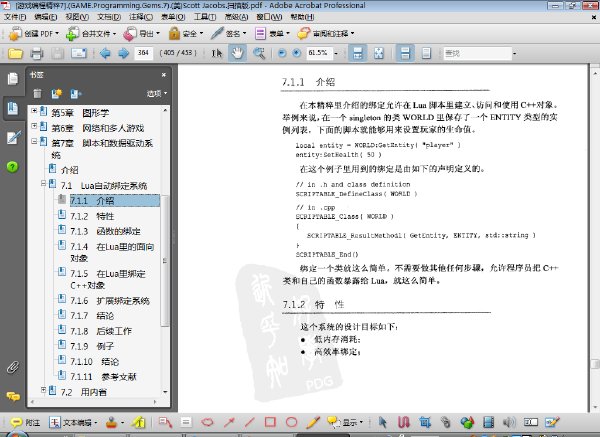Select bookmark 7.1.6 扩展绑定系统
Screen dimensions: 600x437
(109, 301)
